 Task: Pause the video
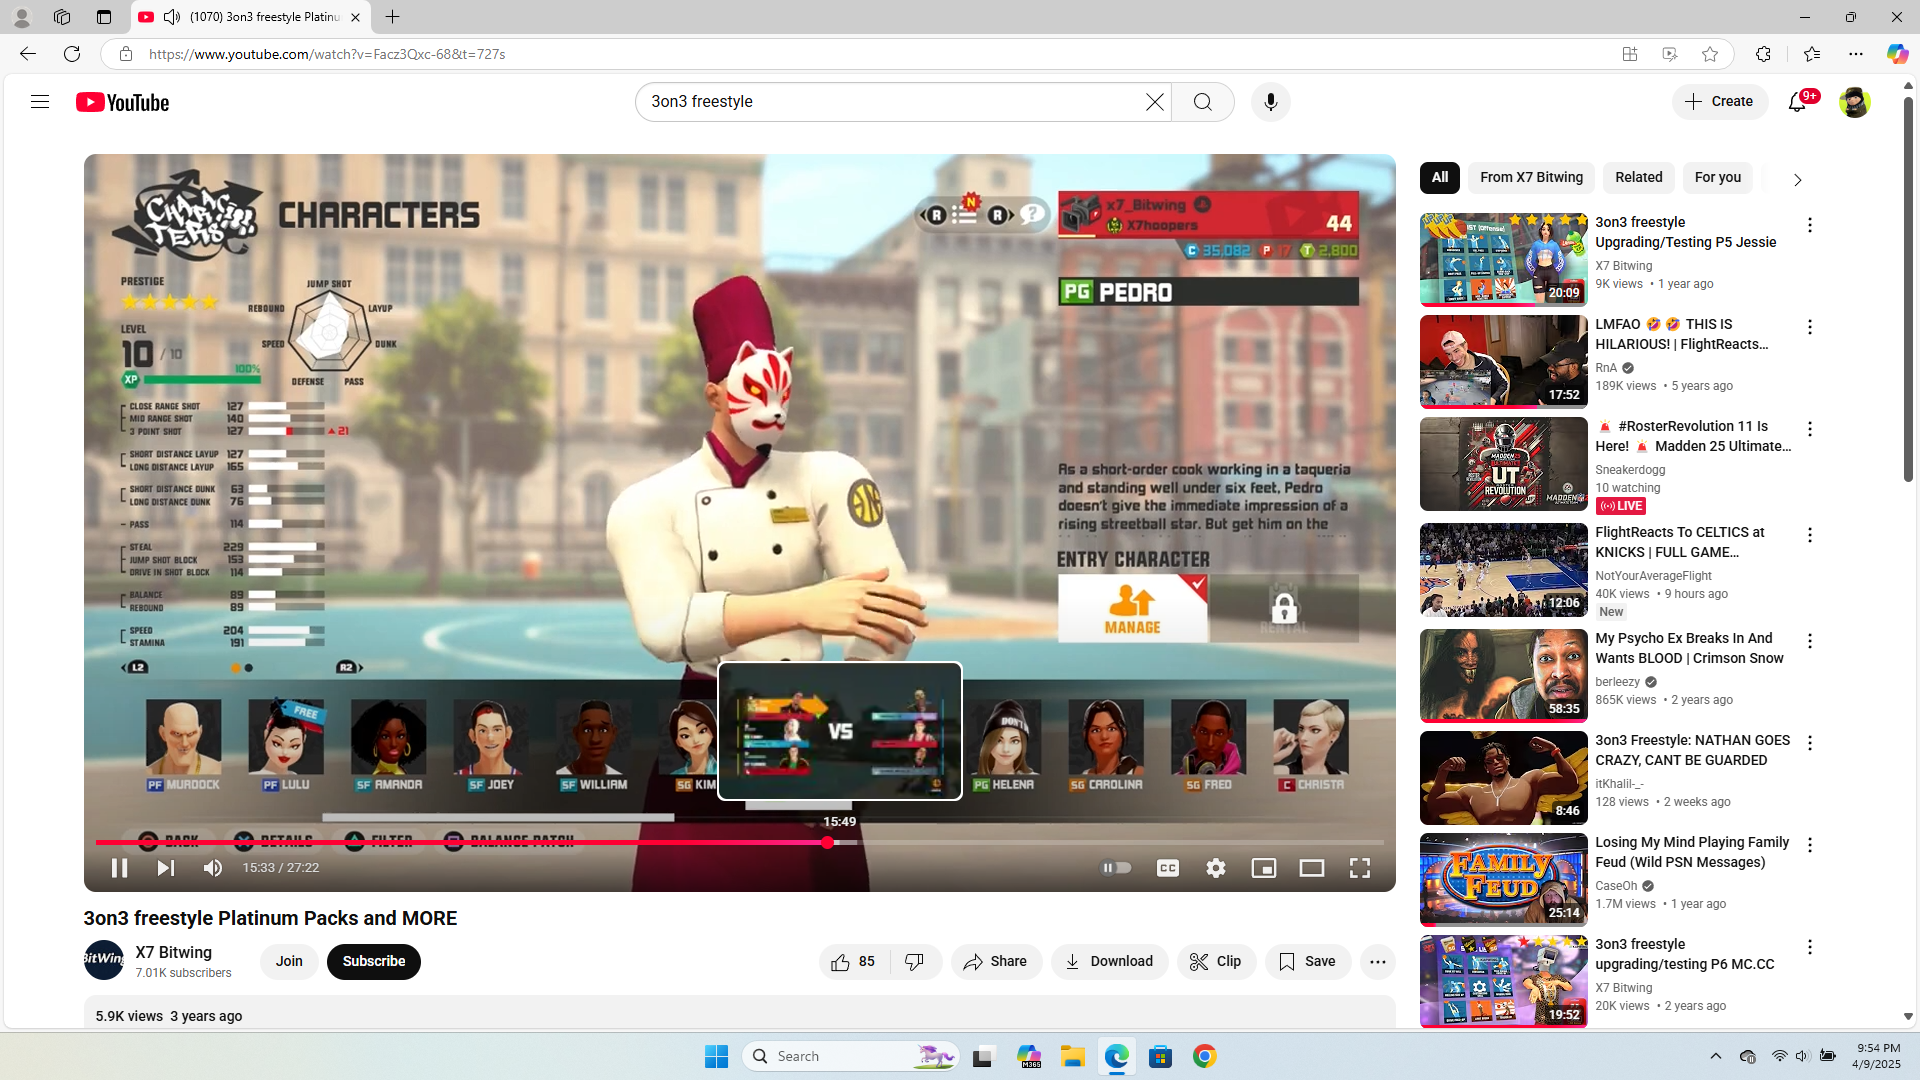coord(119,868)
